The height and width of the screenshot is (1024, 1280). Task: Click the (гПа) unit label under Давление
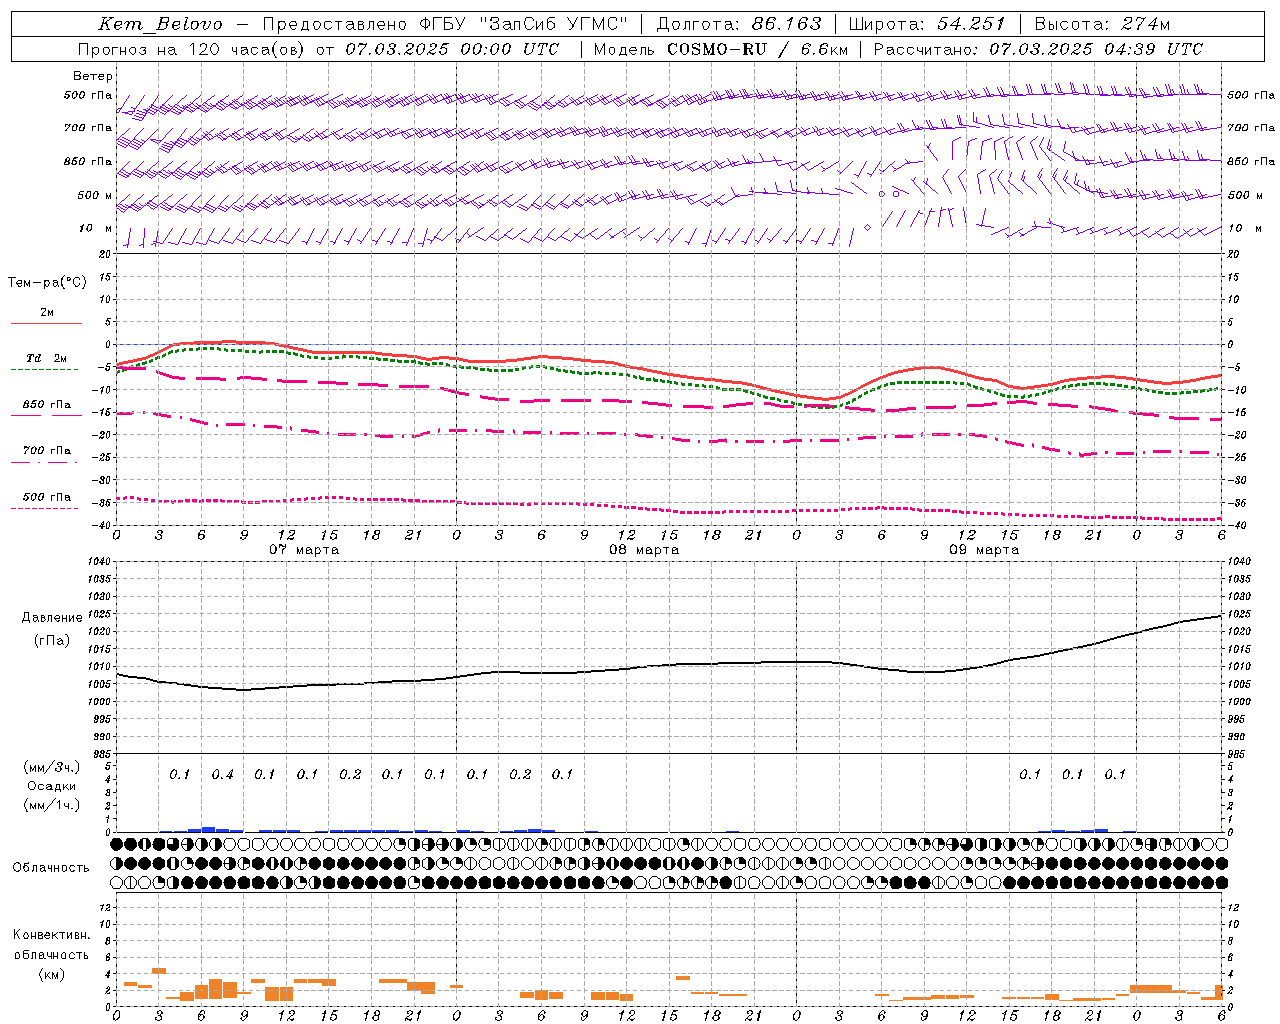[52, 641]
